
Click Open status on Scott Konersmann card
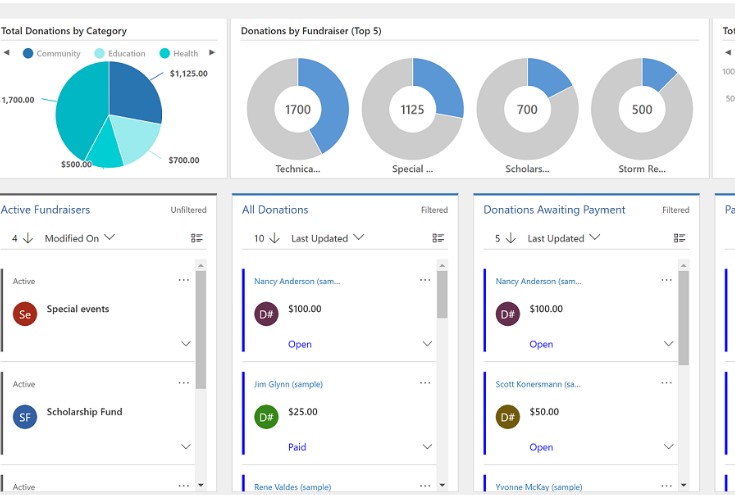point(541,447)
